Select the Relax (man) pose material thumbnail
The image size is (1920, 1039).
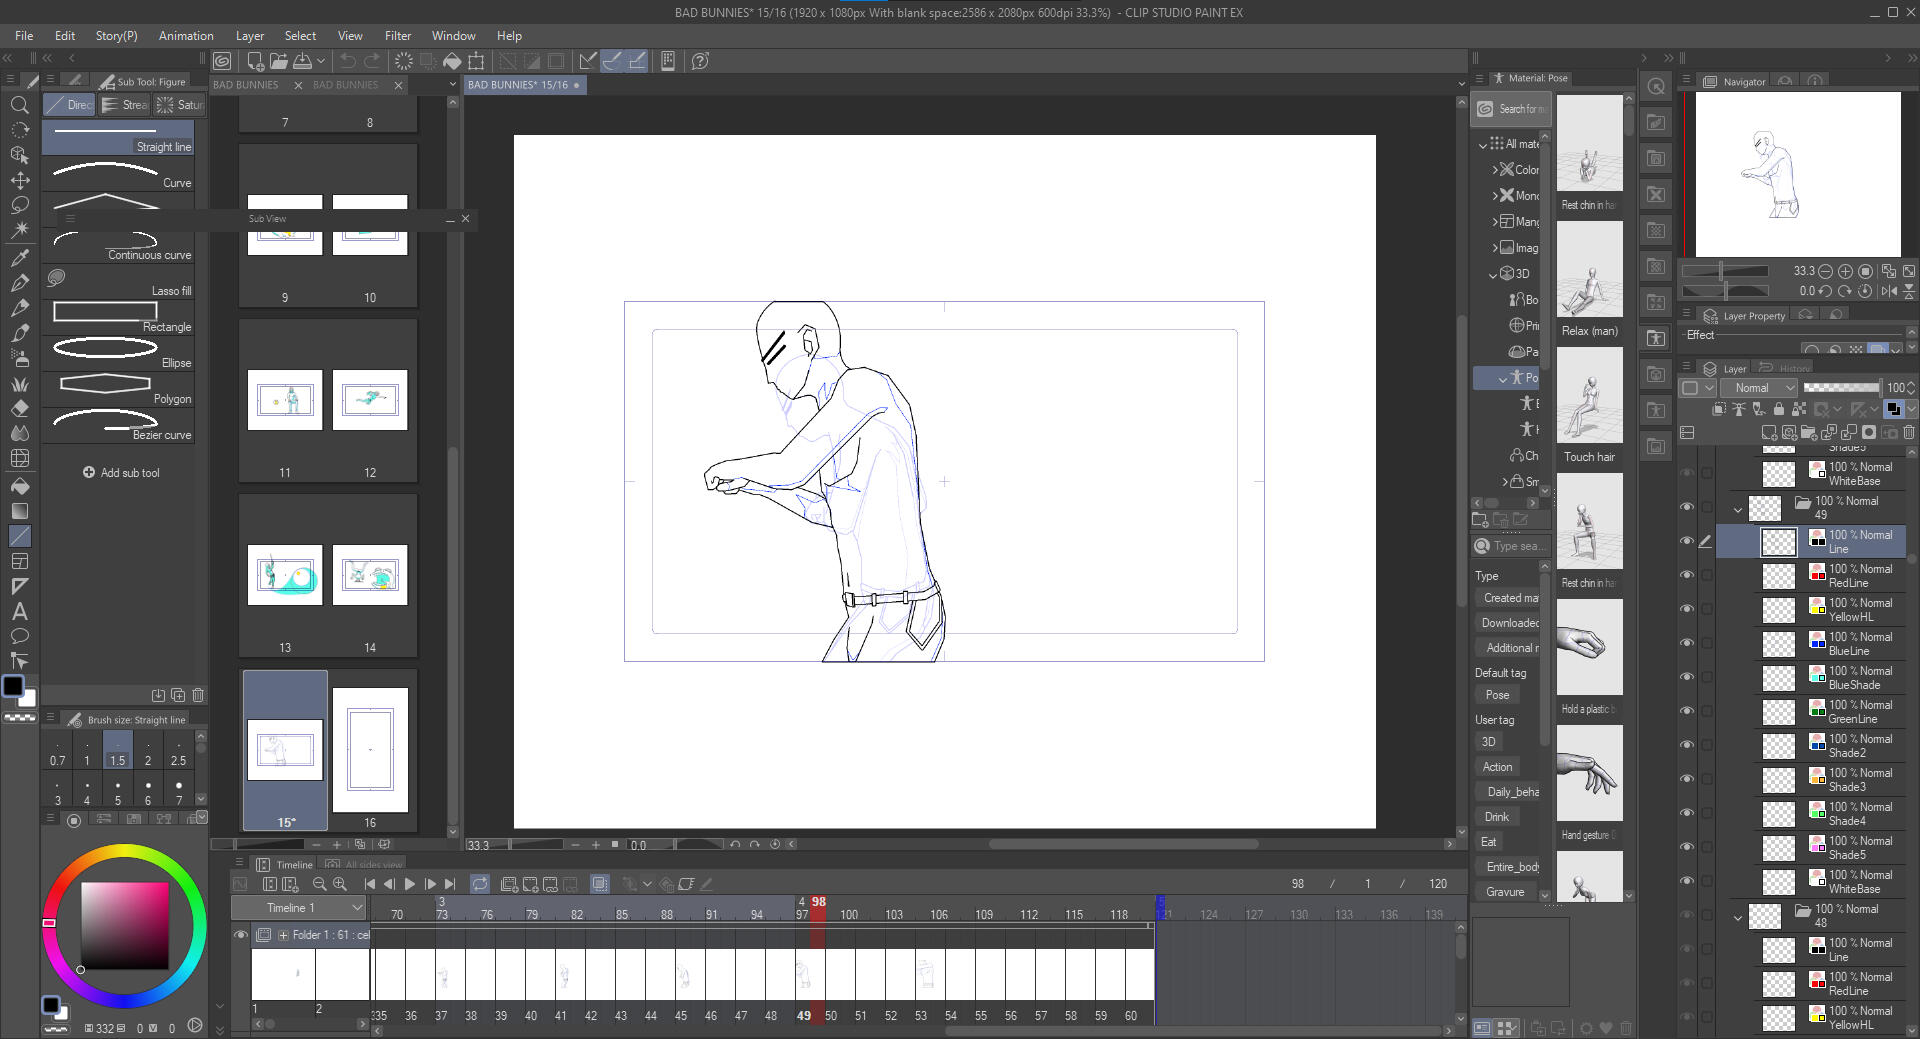pyautogui.click(x=1589, y=268)
